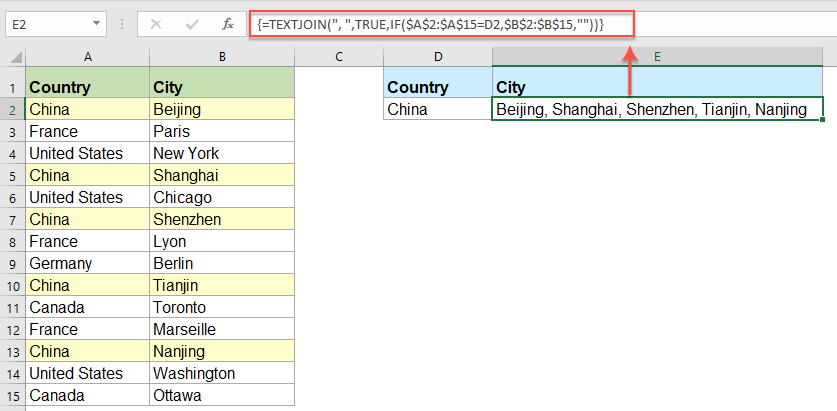Click the Enter checkmark formula bar icon
The width and height of the screenshot is (837, 411).
pos(192,25)
